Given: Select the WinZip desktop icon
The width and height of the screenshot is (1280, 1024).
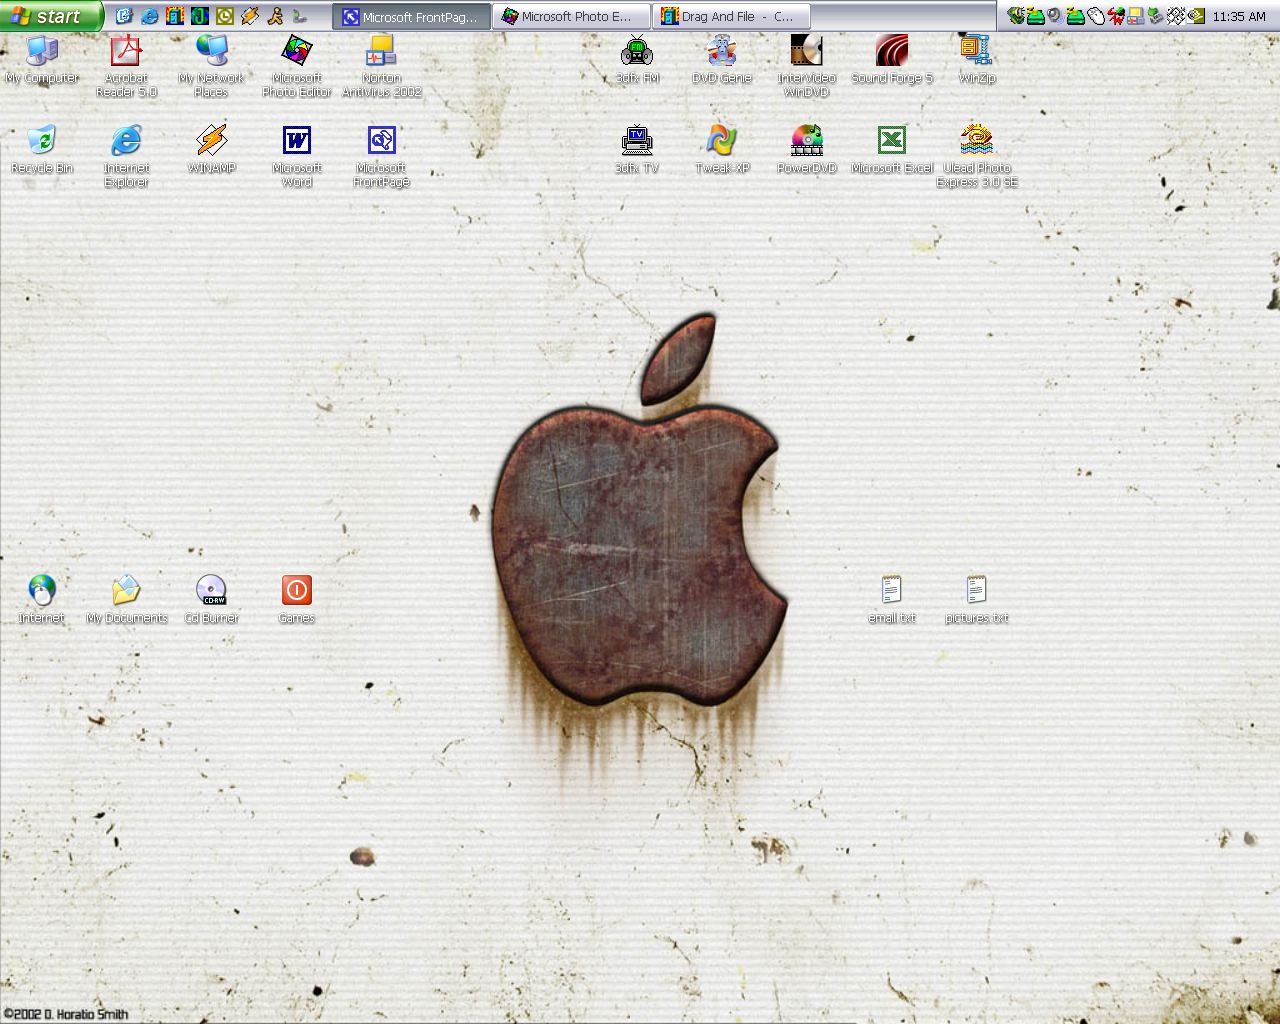Looking at the screenshot, I should coord(976,60).
